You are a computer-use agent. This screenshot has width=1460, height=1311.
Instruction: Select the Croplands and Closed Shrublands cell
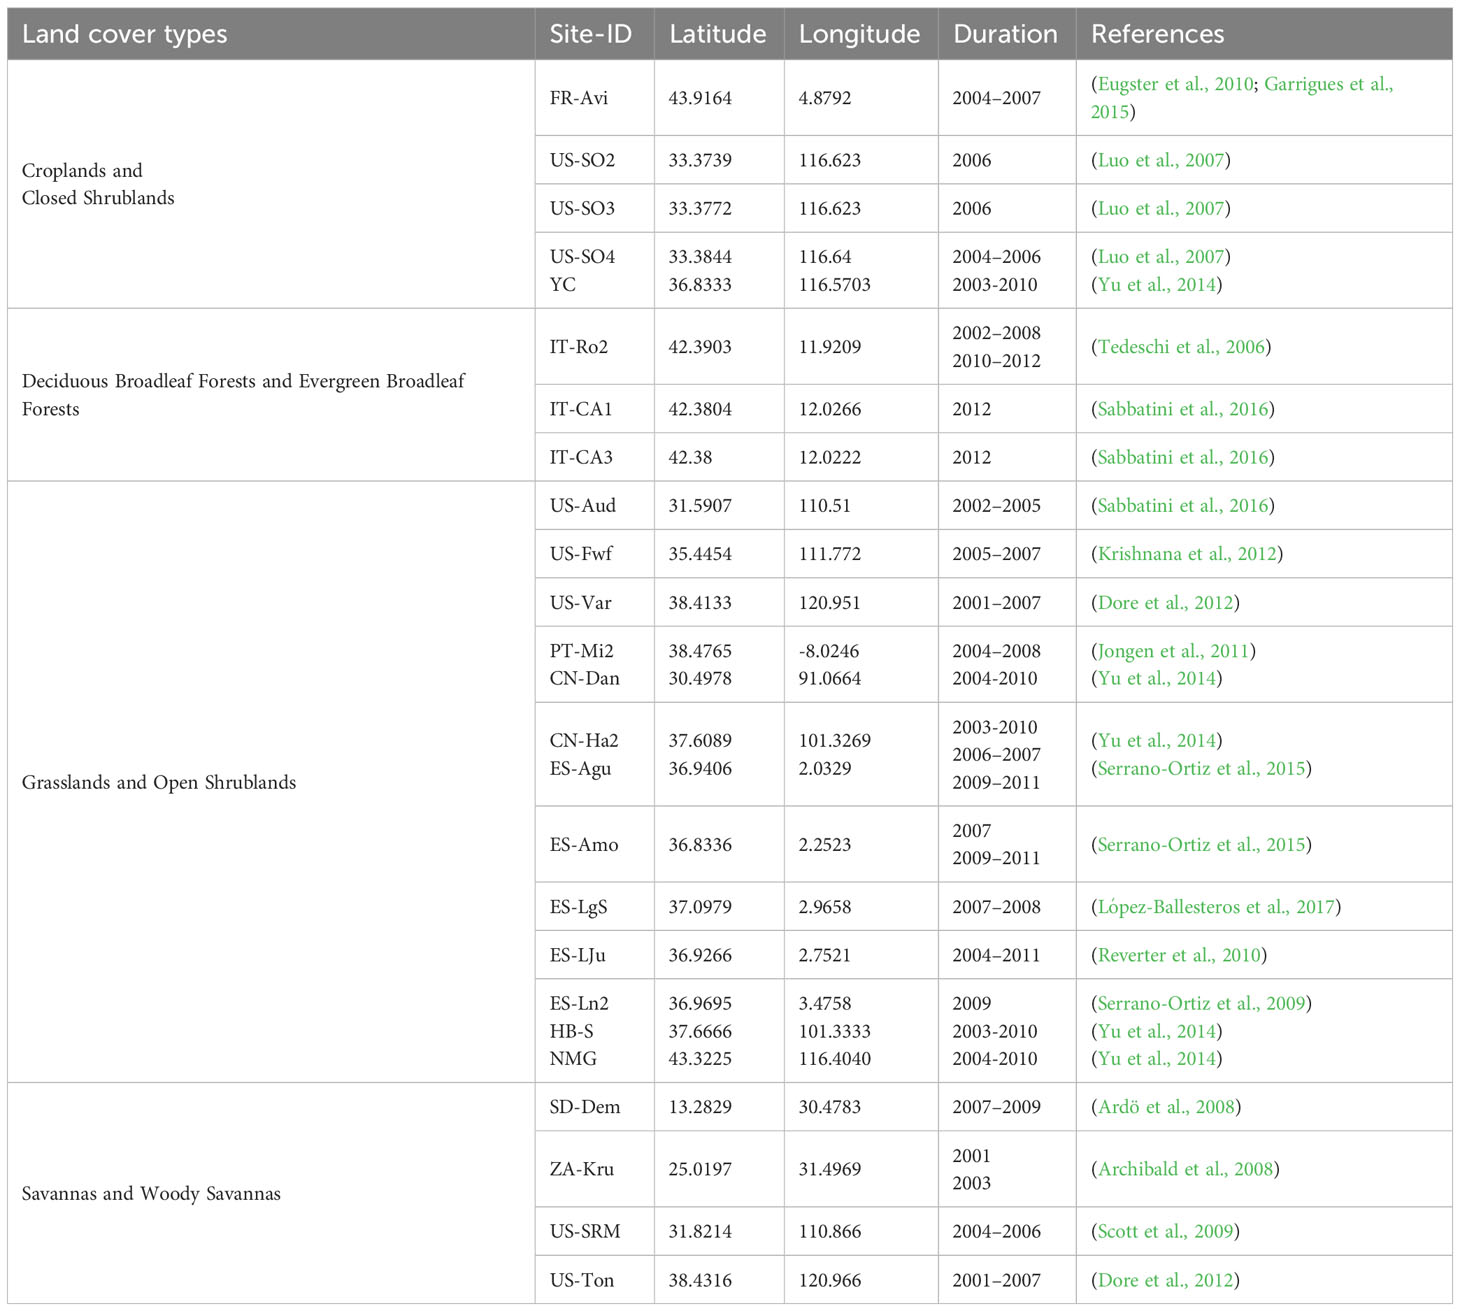click(x=271, y=184)
